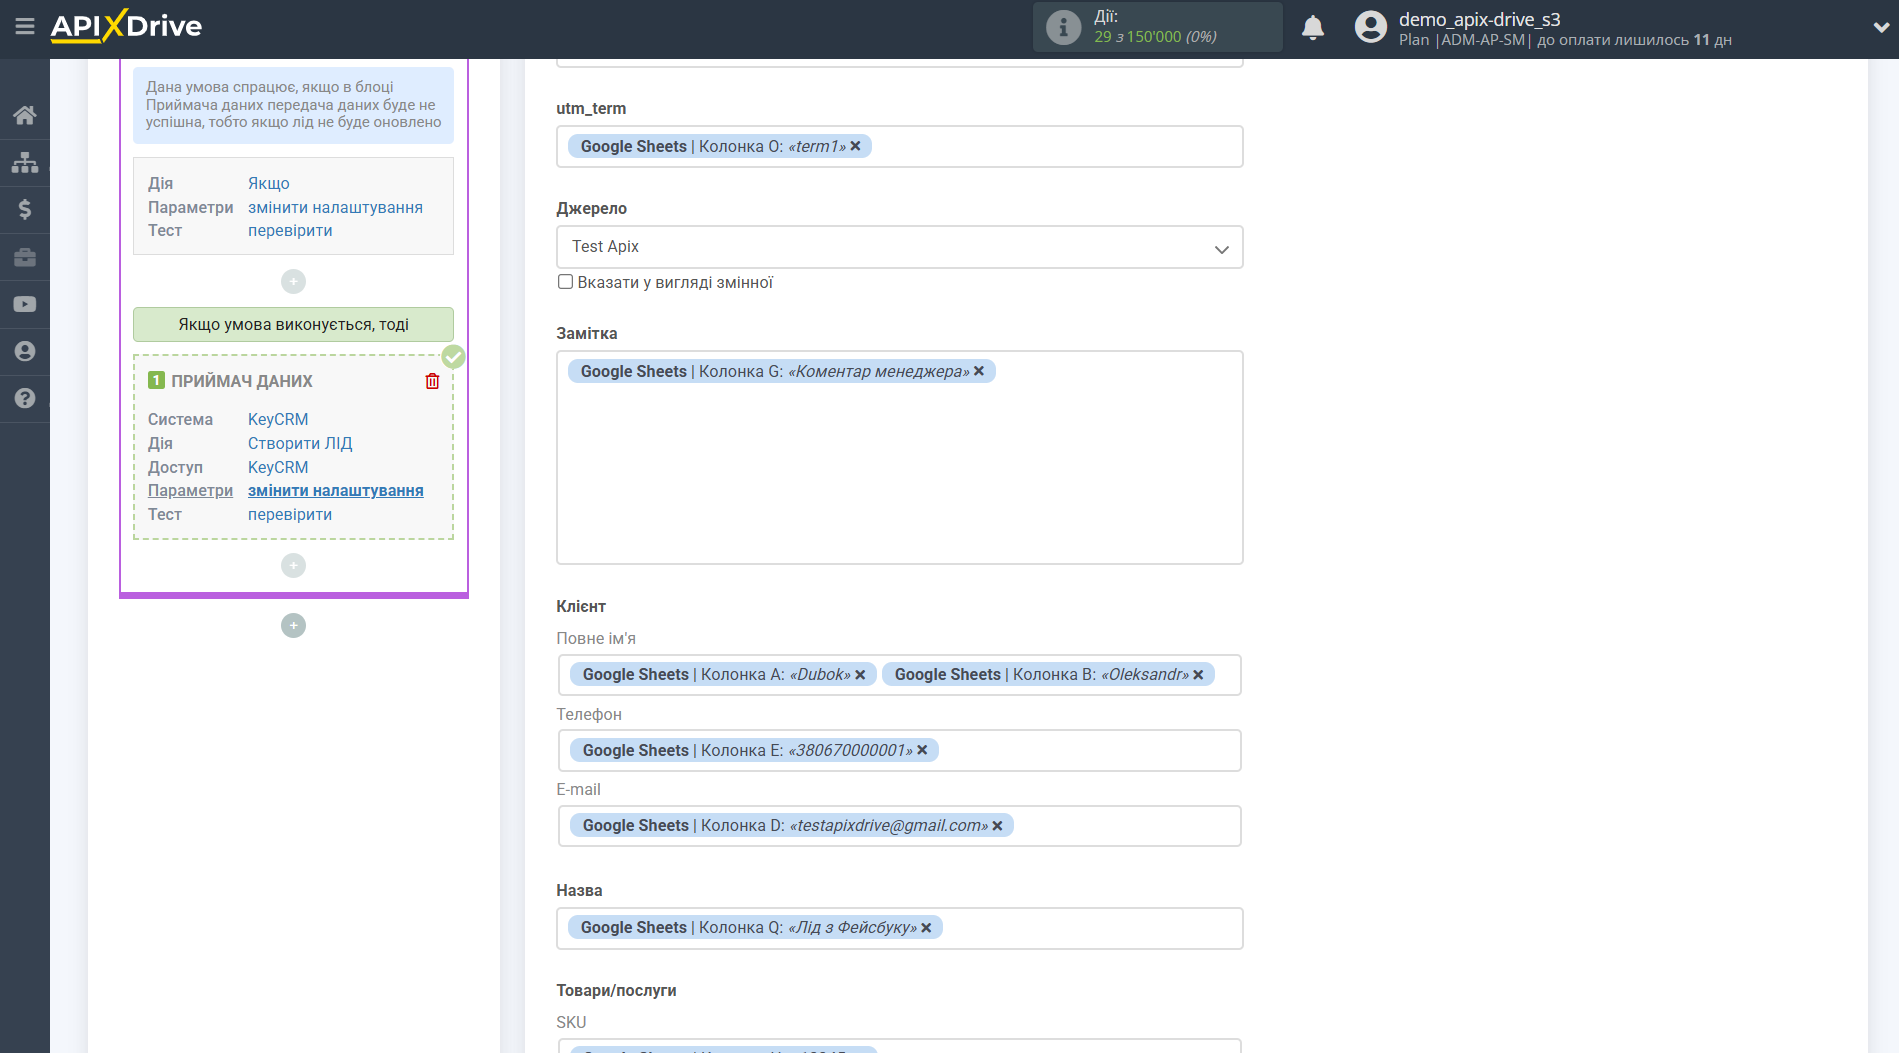Click into E-mail field
Screen dimensions: 1899x1053
pos(899,826)
